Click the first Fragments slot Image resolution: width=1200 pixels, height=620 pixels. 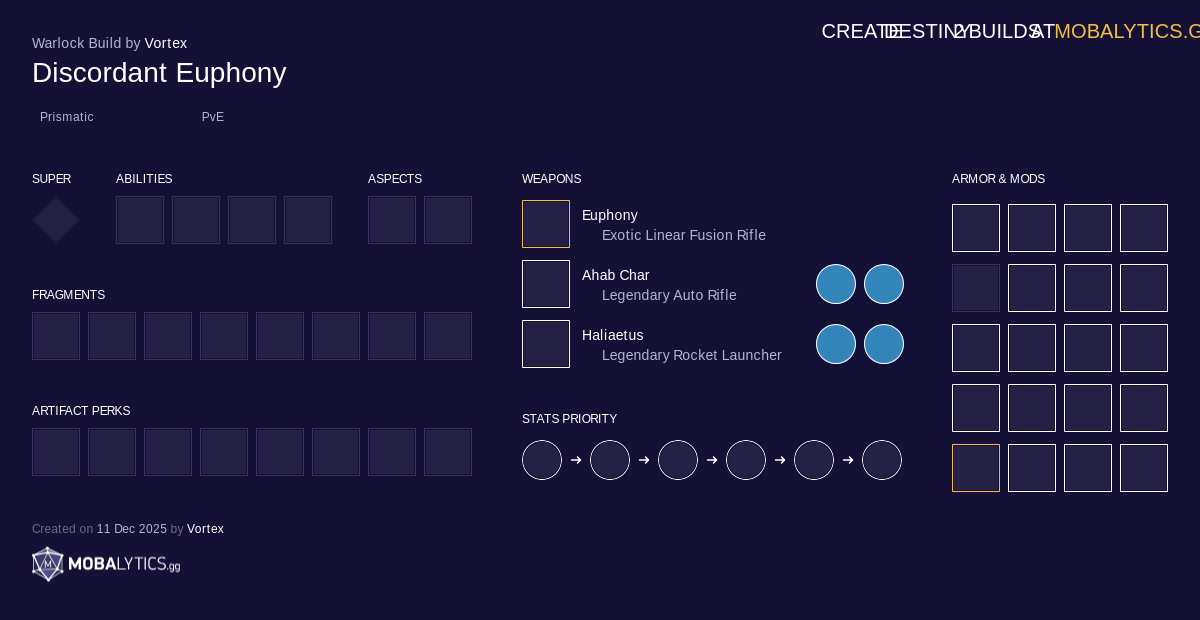[56, 336]
